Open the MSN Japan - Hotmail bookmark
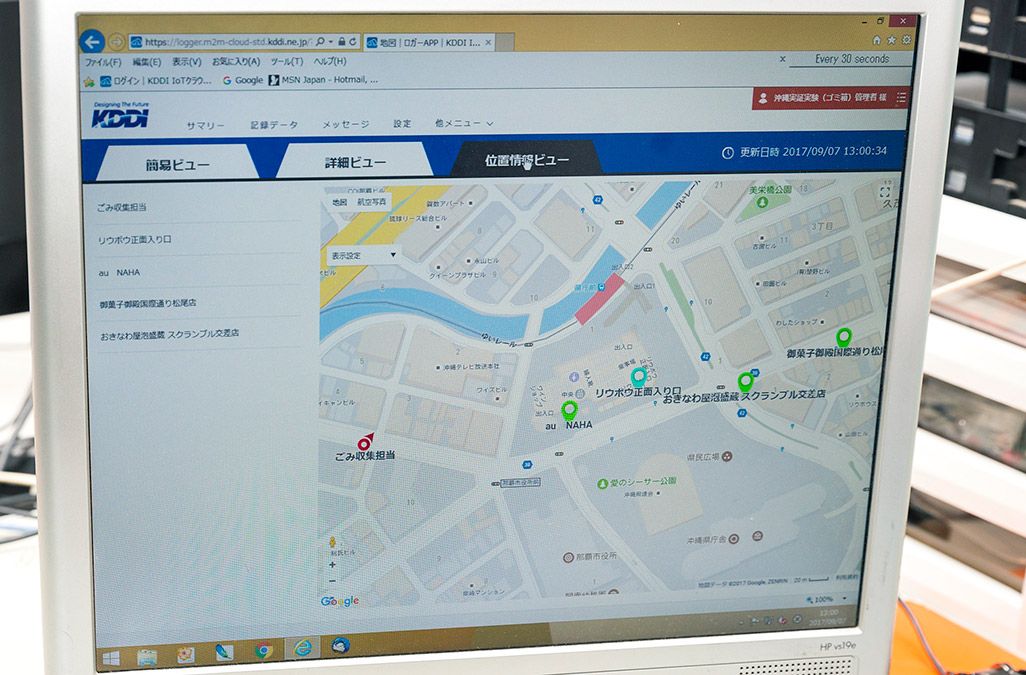The height and width of the screenshot is (675, 1026). (323, 80)
